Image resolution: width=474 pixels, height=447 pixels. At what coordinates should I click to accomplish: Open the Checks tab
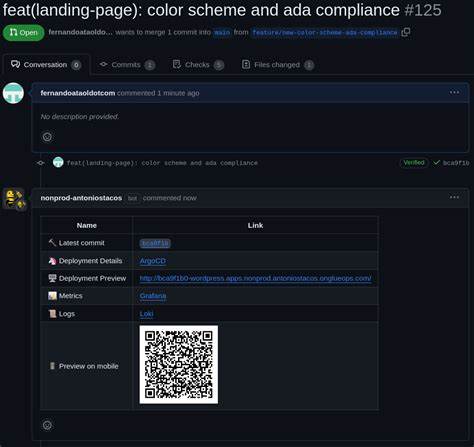[198, 65]
